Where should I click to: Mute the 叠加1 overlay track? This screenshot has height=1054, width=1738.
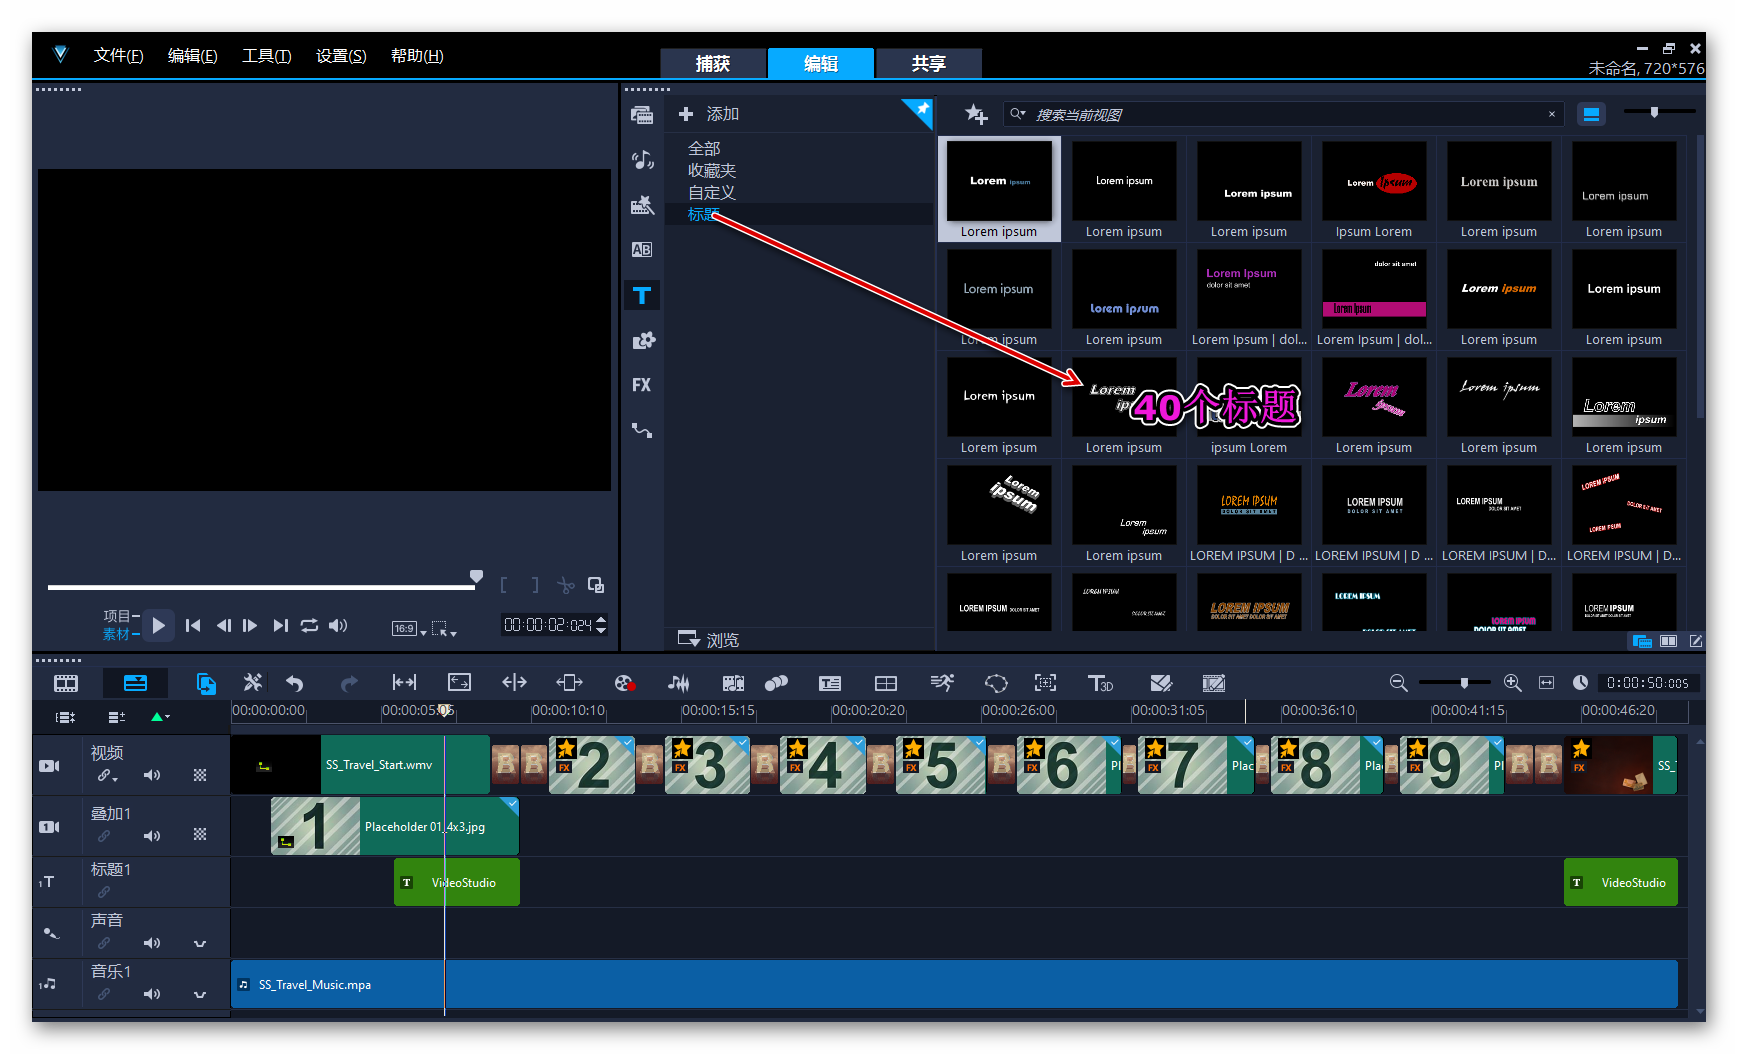[x=152, y=835]
